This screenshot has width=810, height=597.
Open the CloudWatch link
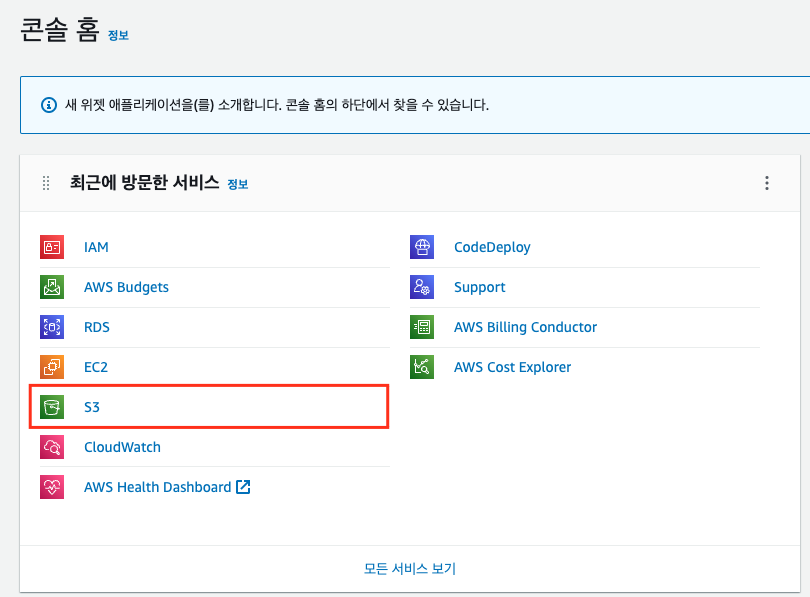pyautogui.click(x=122, y=447)
